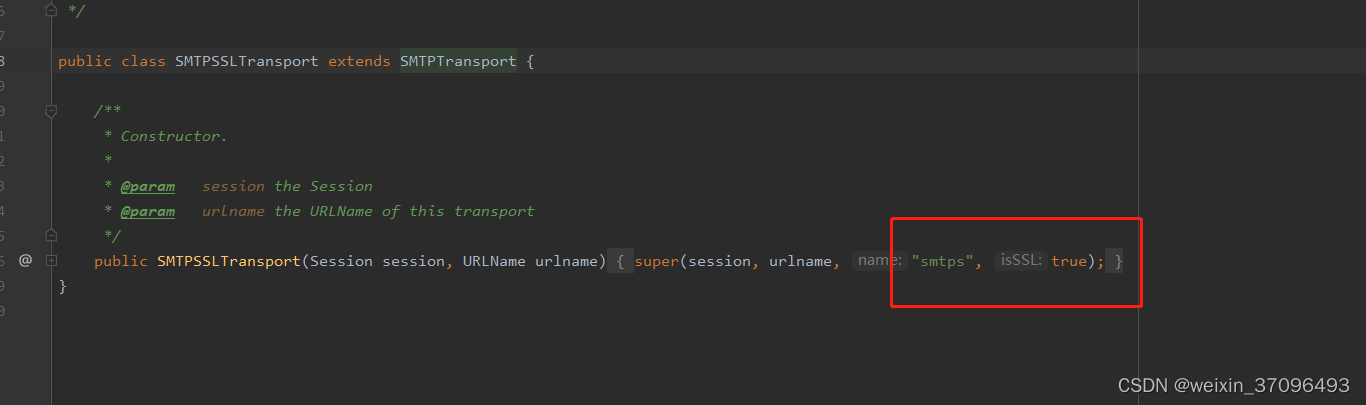Click the folded opening brace placeholder
The image size is (1366, 405).
pos(620,261)
